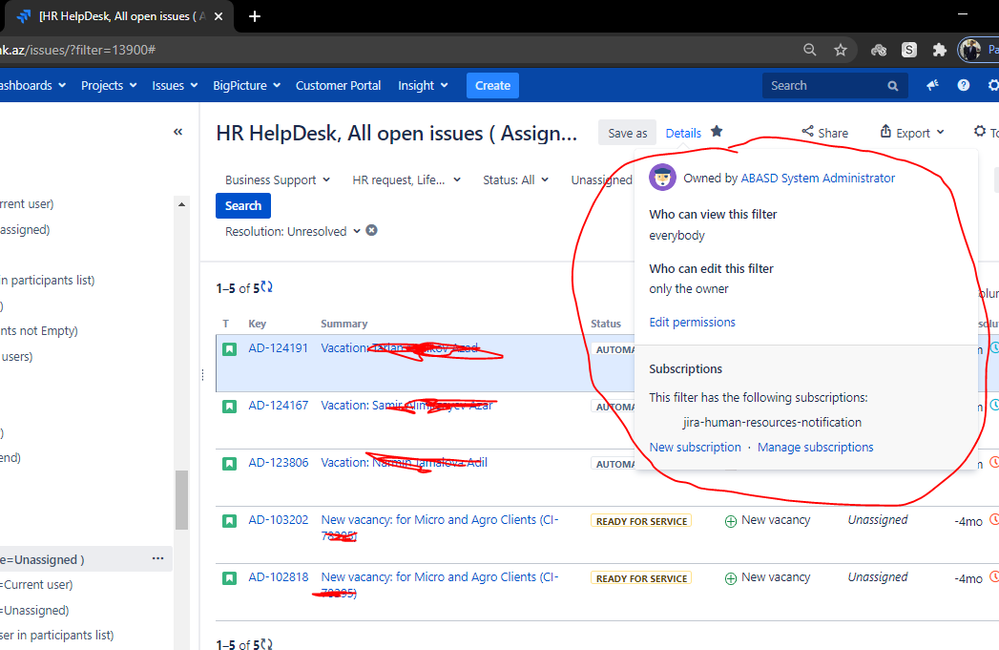This screenshot has width=999, height=650.
Task: Open the Dashboards menu
Action: click(x=32, y=85)
